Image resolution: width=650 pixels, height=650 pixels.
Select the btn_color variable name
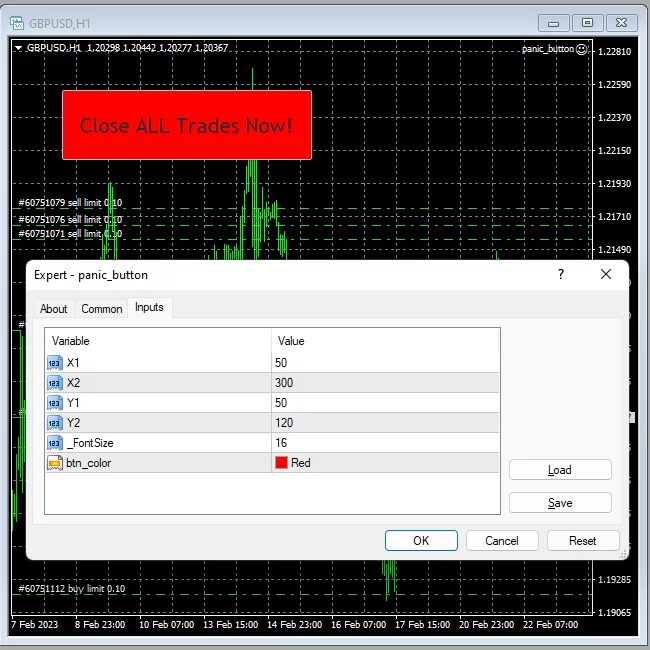(x=89, y=463)
